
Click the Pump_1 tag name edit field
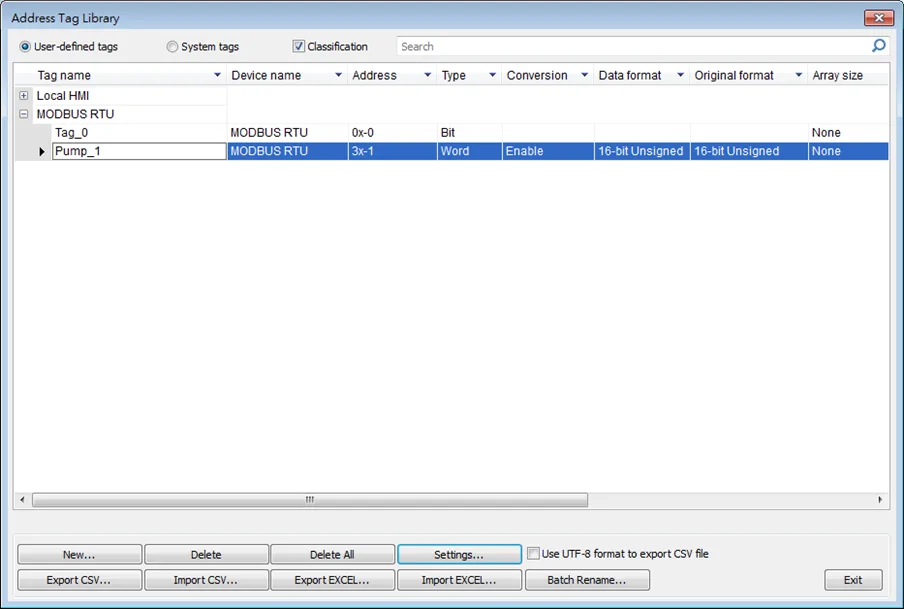coord(139,151)
